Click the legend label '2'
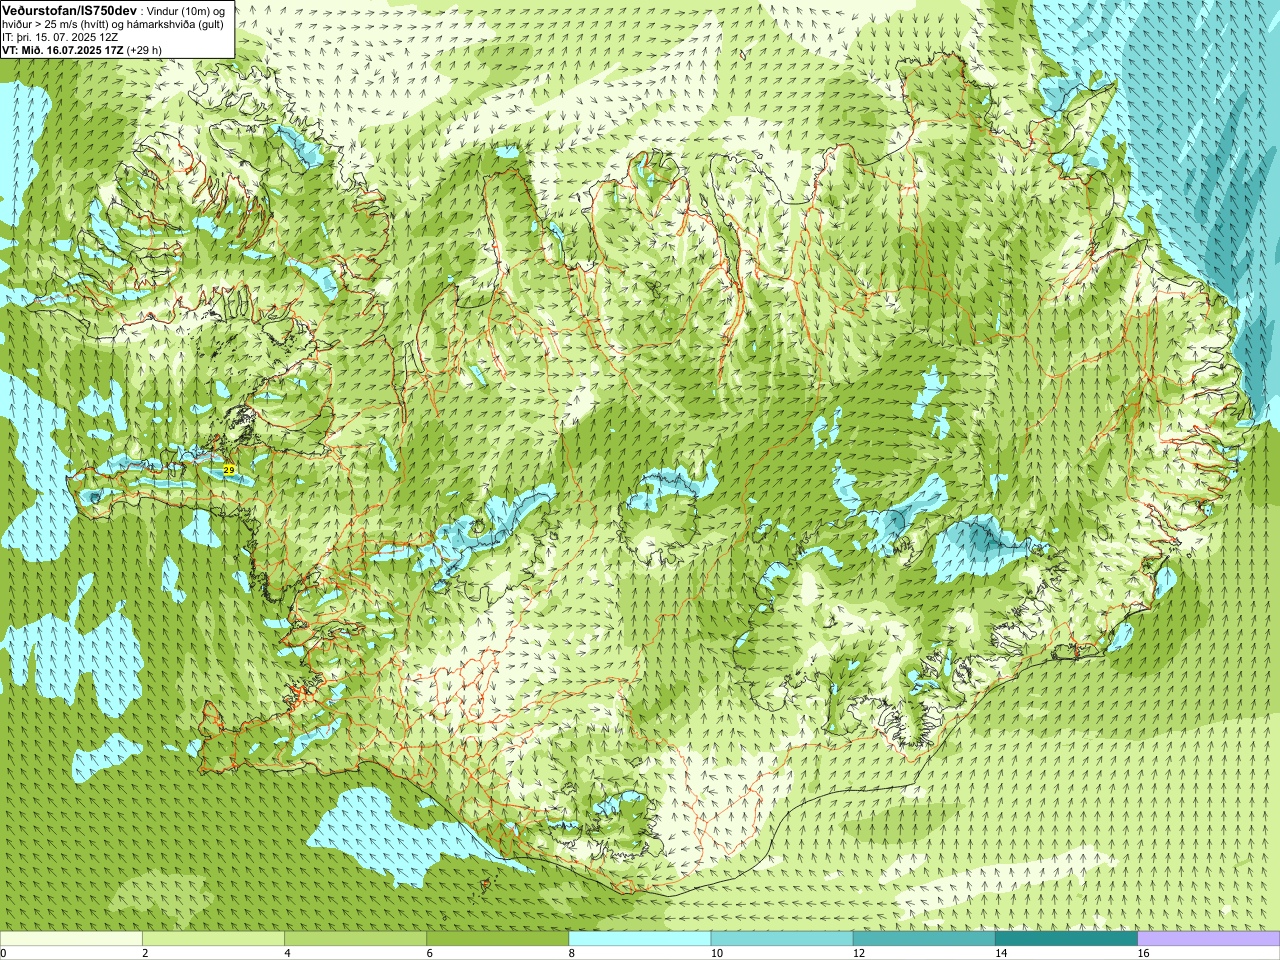Viewport: 1280px width, 960px height. pos(145,953)
